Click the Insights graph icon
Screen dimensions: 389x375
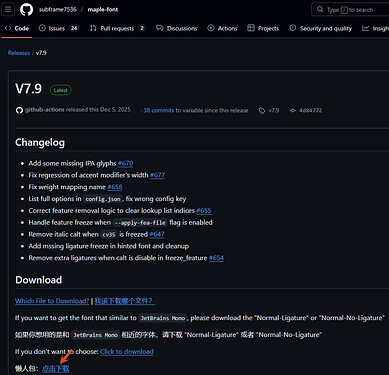pos(366,28)
